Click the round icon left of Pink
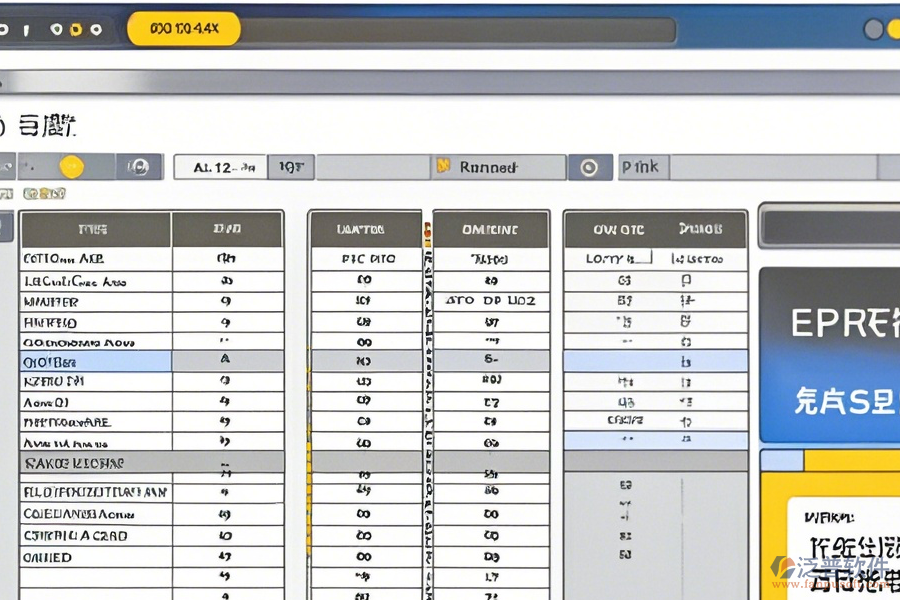Image resolution: width=900 pixels, height=600 pixels. [x=590, y=167]
